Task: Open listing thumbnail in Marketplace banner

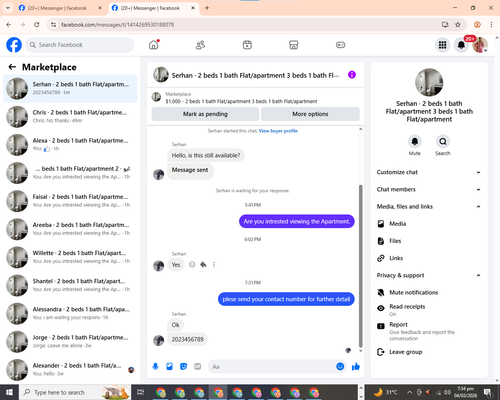Action: tap(156, 97)
